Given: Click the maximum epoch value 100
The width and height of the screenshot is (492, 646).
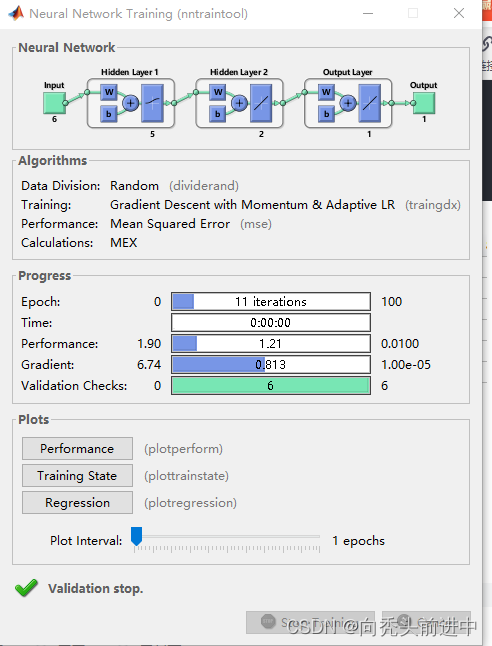Looking at the screenshot, I should coord(391,302).
